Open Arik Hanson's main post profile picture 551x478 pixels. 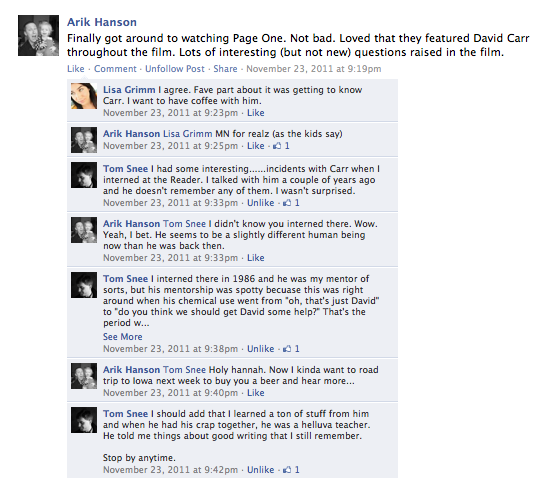click(x=38, y=35)
